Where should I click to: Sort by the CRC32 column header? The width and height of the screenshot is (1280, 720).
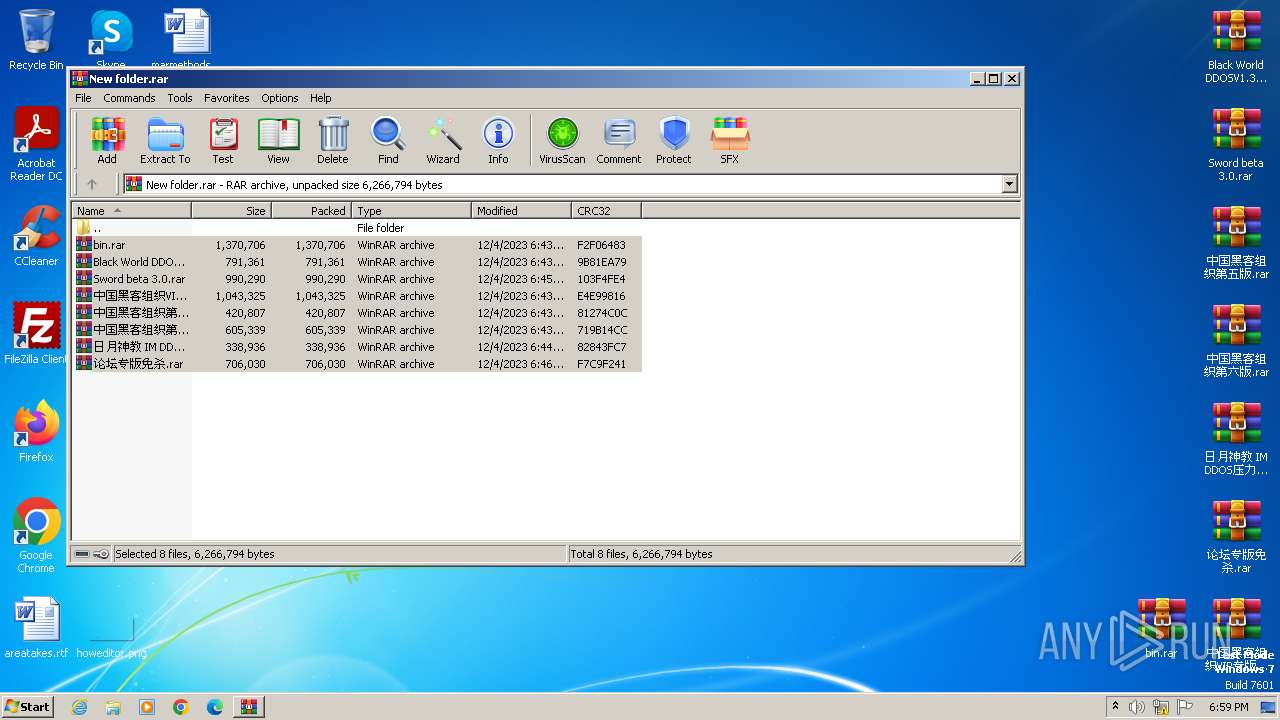(x=606, y=211)
